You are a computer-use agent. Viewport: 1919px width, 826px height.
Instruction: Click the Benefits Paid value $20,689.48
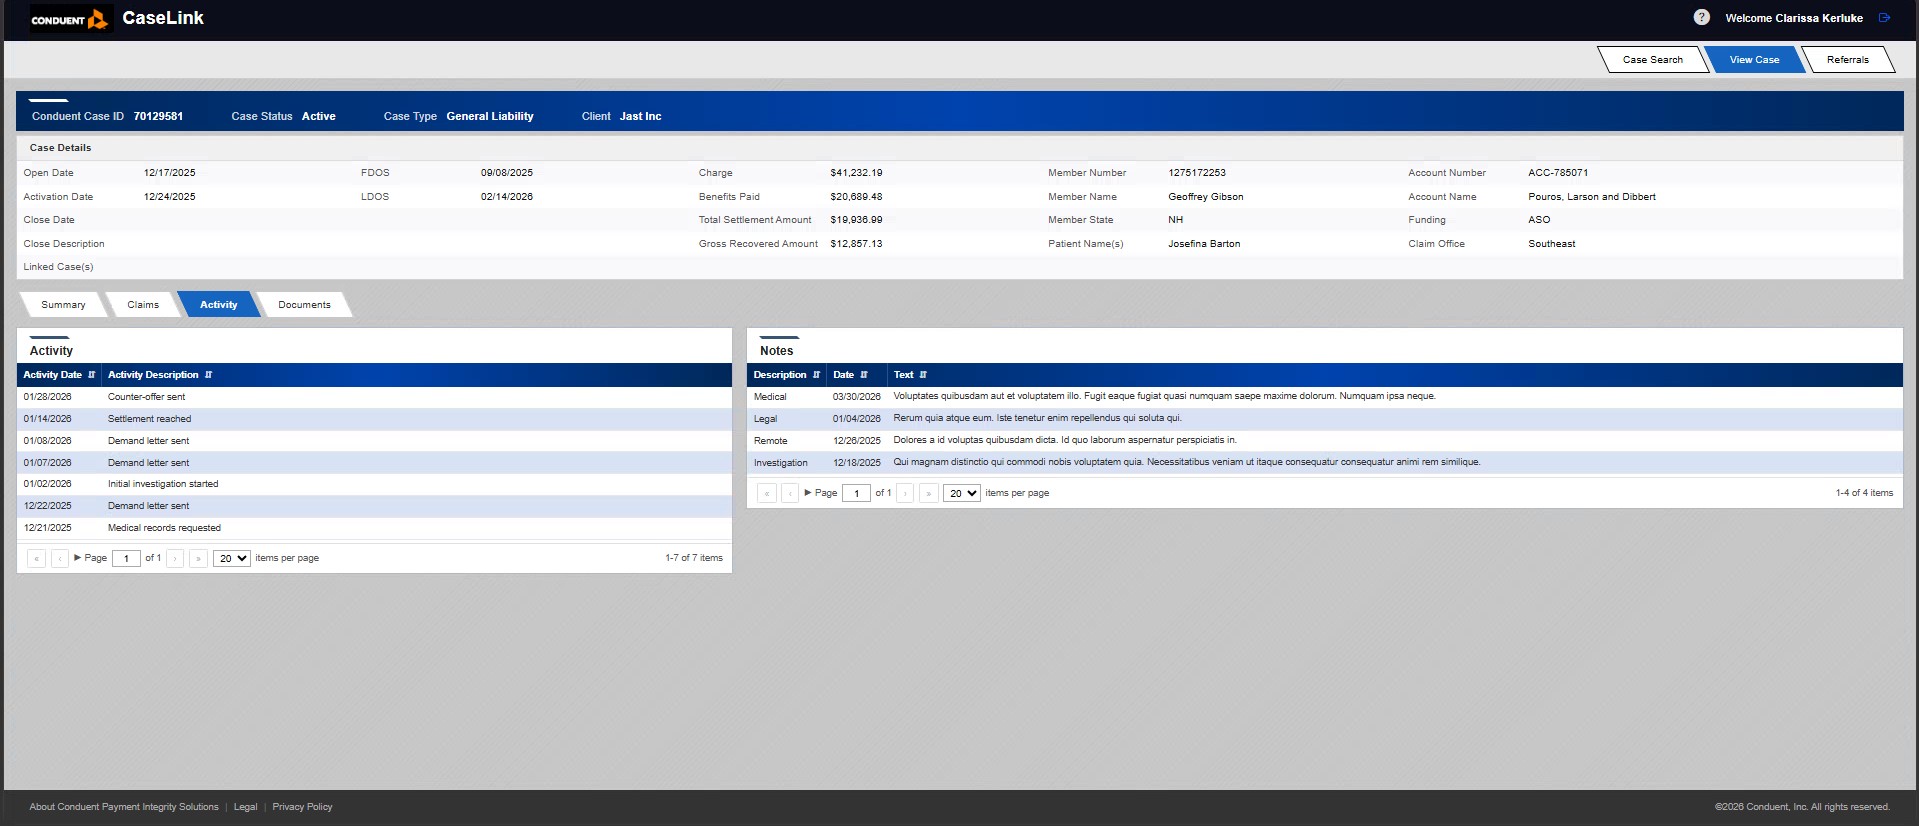pos(856,197)
